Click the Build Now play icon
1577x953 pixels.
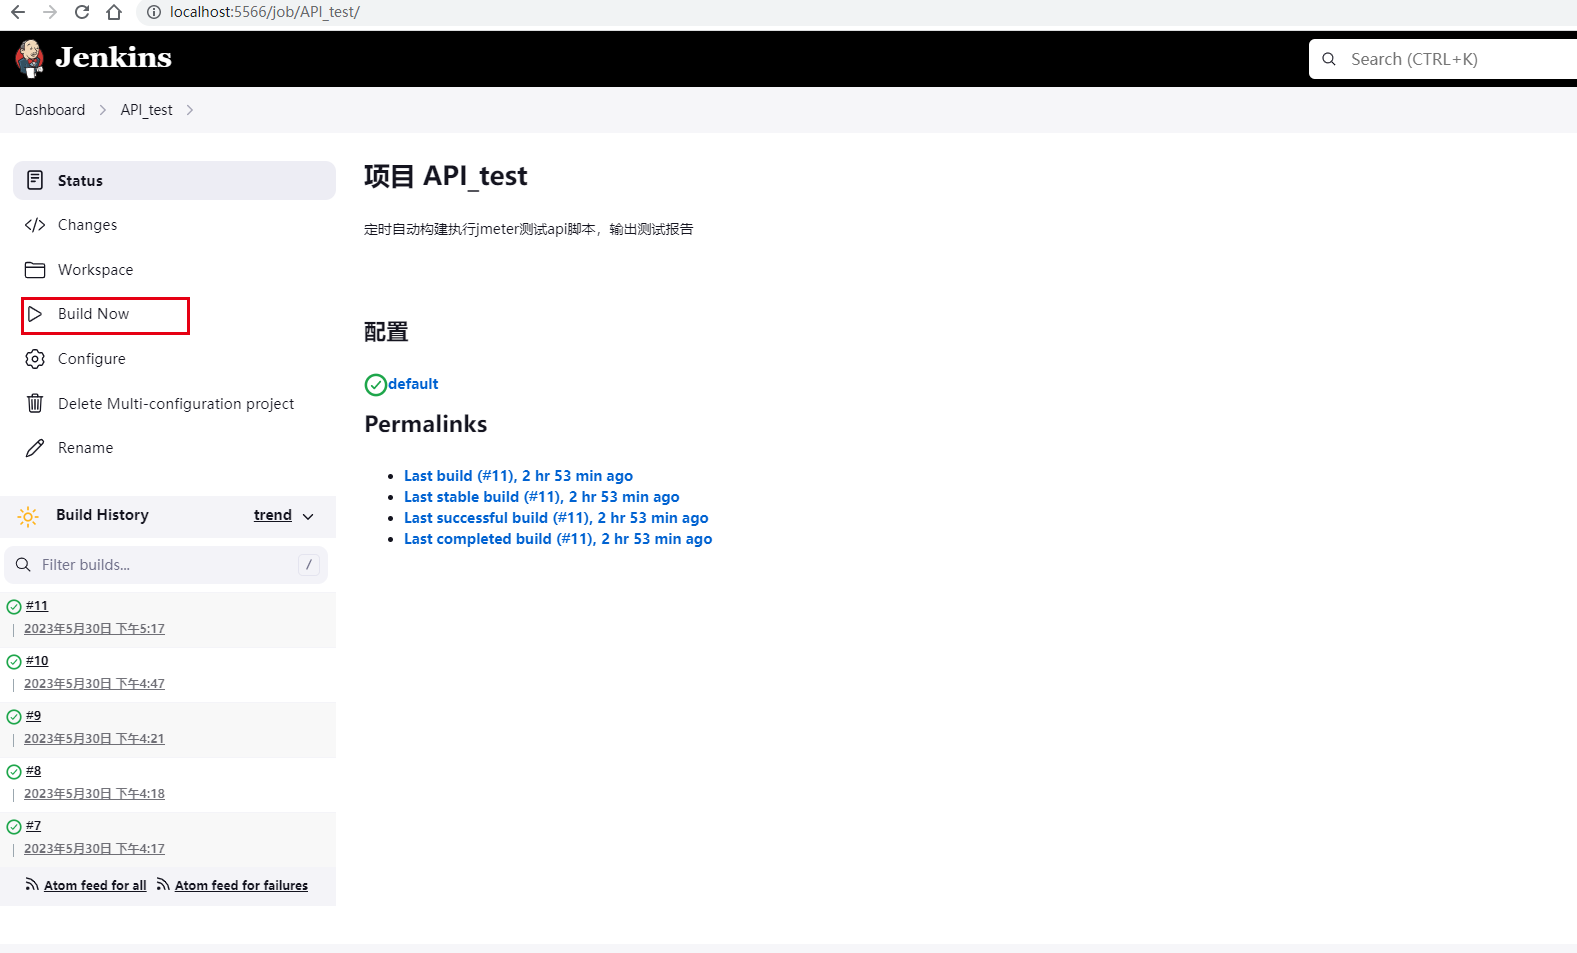click(x=35, y=314)
